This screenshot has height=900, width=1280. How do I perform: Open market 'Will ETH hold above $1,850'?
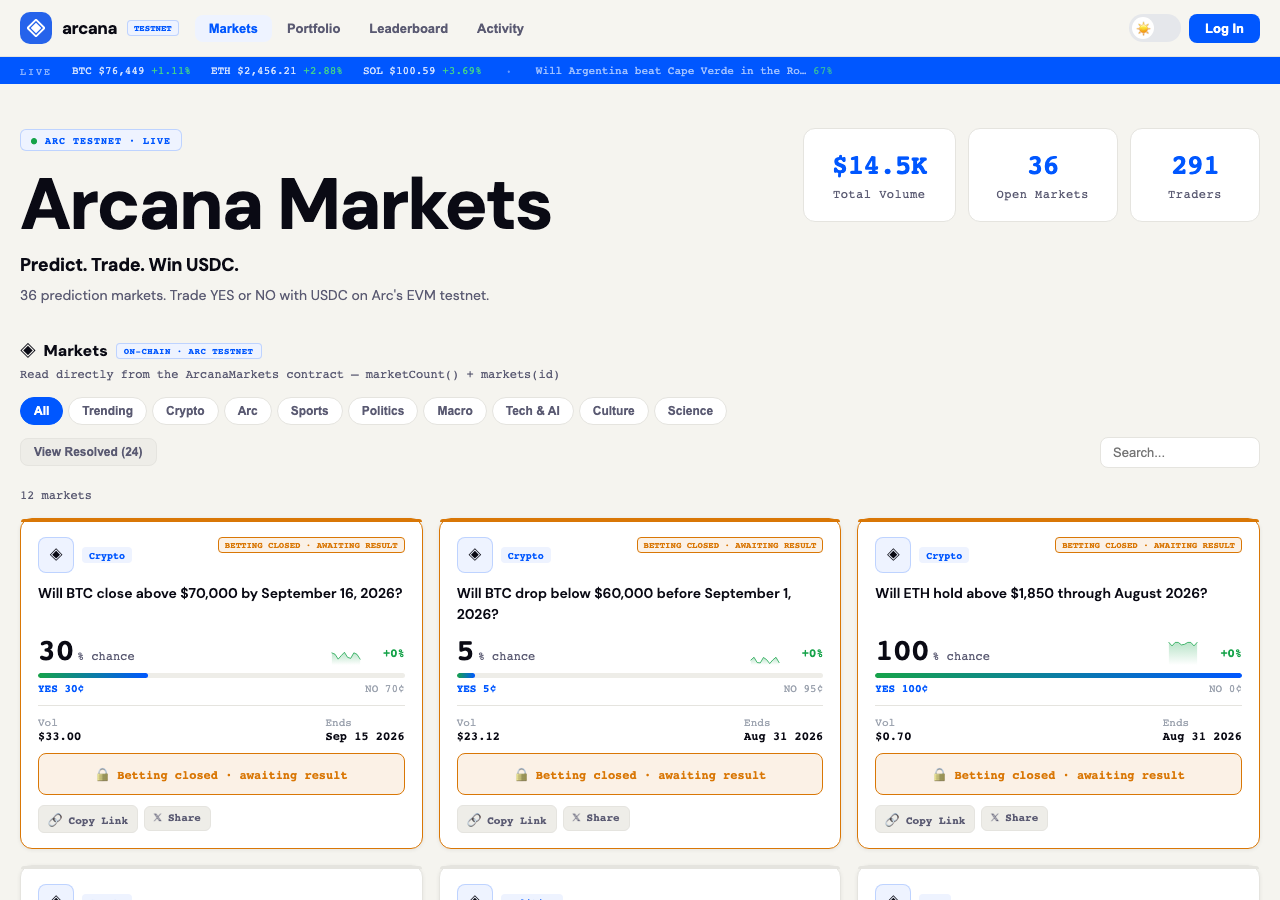(1041, 593)
